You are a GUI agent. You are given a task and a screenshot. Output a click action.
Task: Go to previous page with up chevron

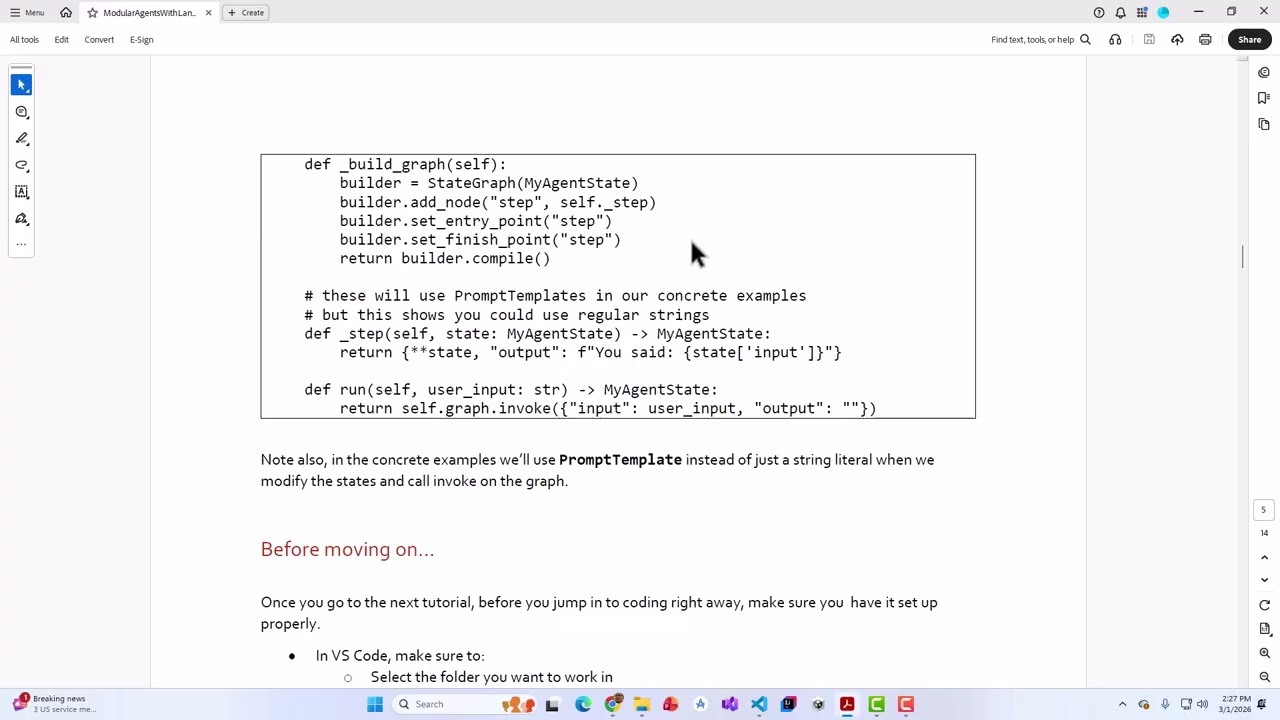tap(1264, 558)
